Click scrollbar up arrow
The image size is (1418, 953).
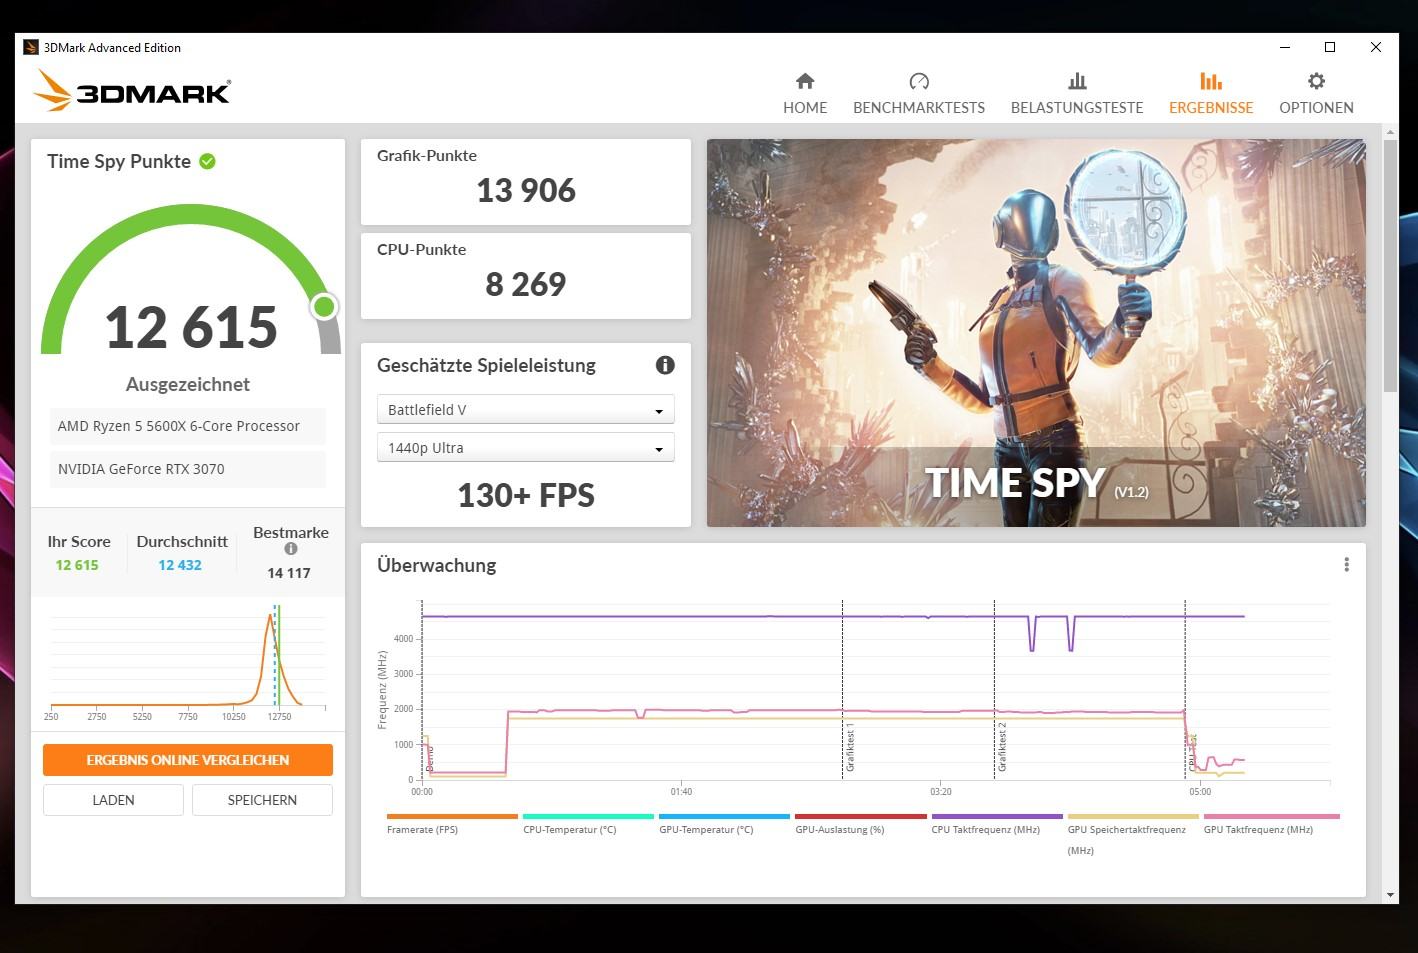click(x=1390, y=132)
